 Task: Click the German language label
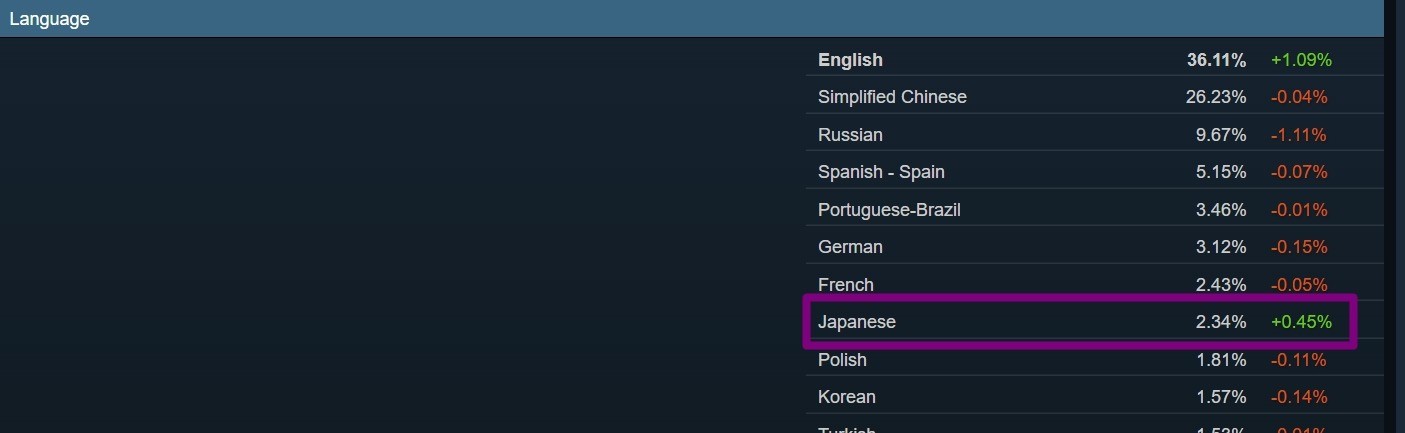(x=850, y=247)
